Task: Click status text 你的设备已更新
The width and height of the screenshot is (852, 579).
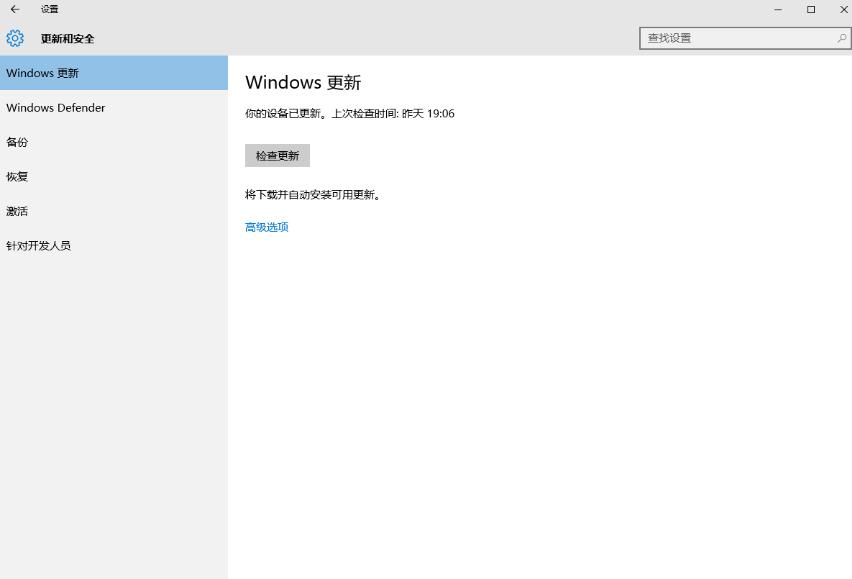Action: 283,114
